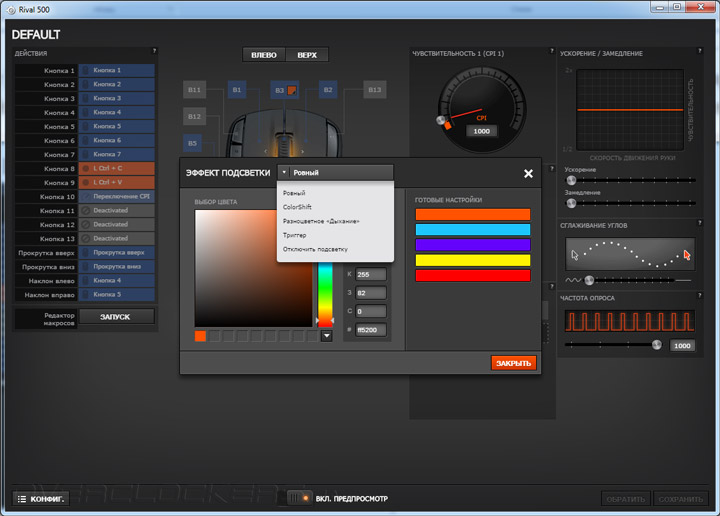Click the B3 button marker with orange icon
Image resolution: width=720 pixels, height=516 pixels.
tap(285, 90)
